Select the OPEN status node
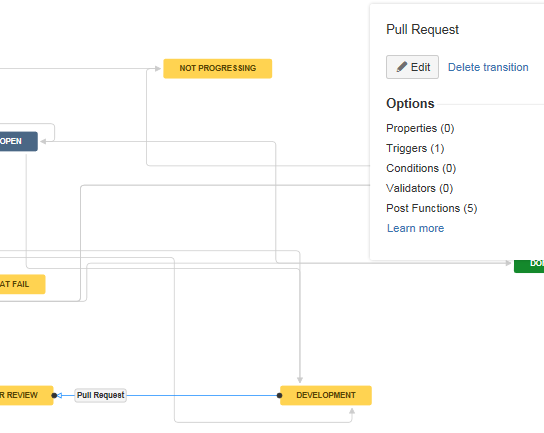Screen dimensions: 544x433 click(x=19, y=141)
